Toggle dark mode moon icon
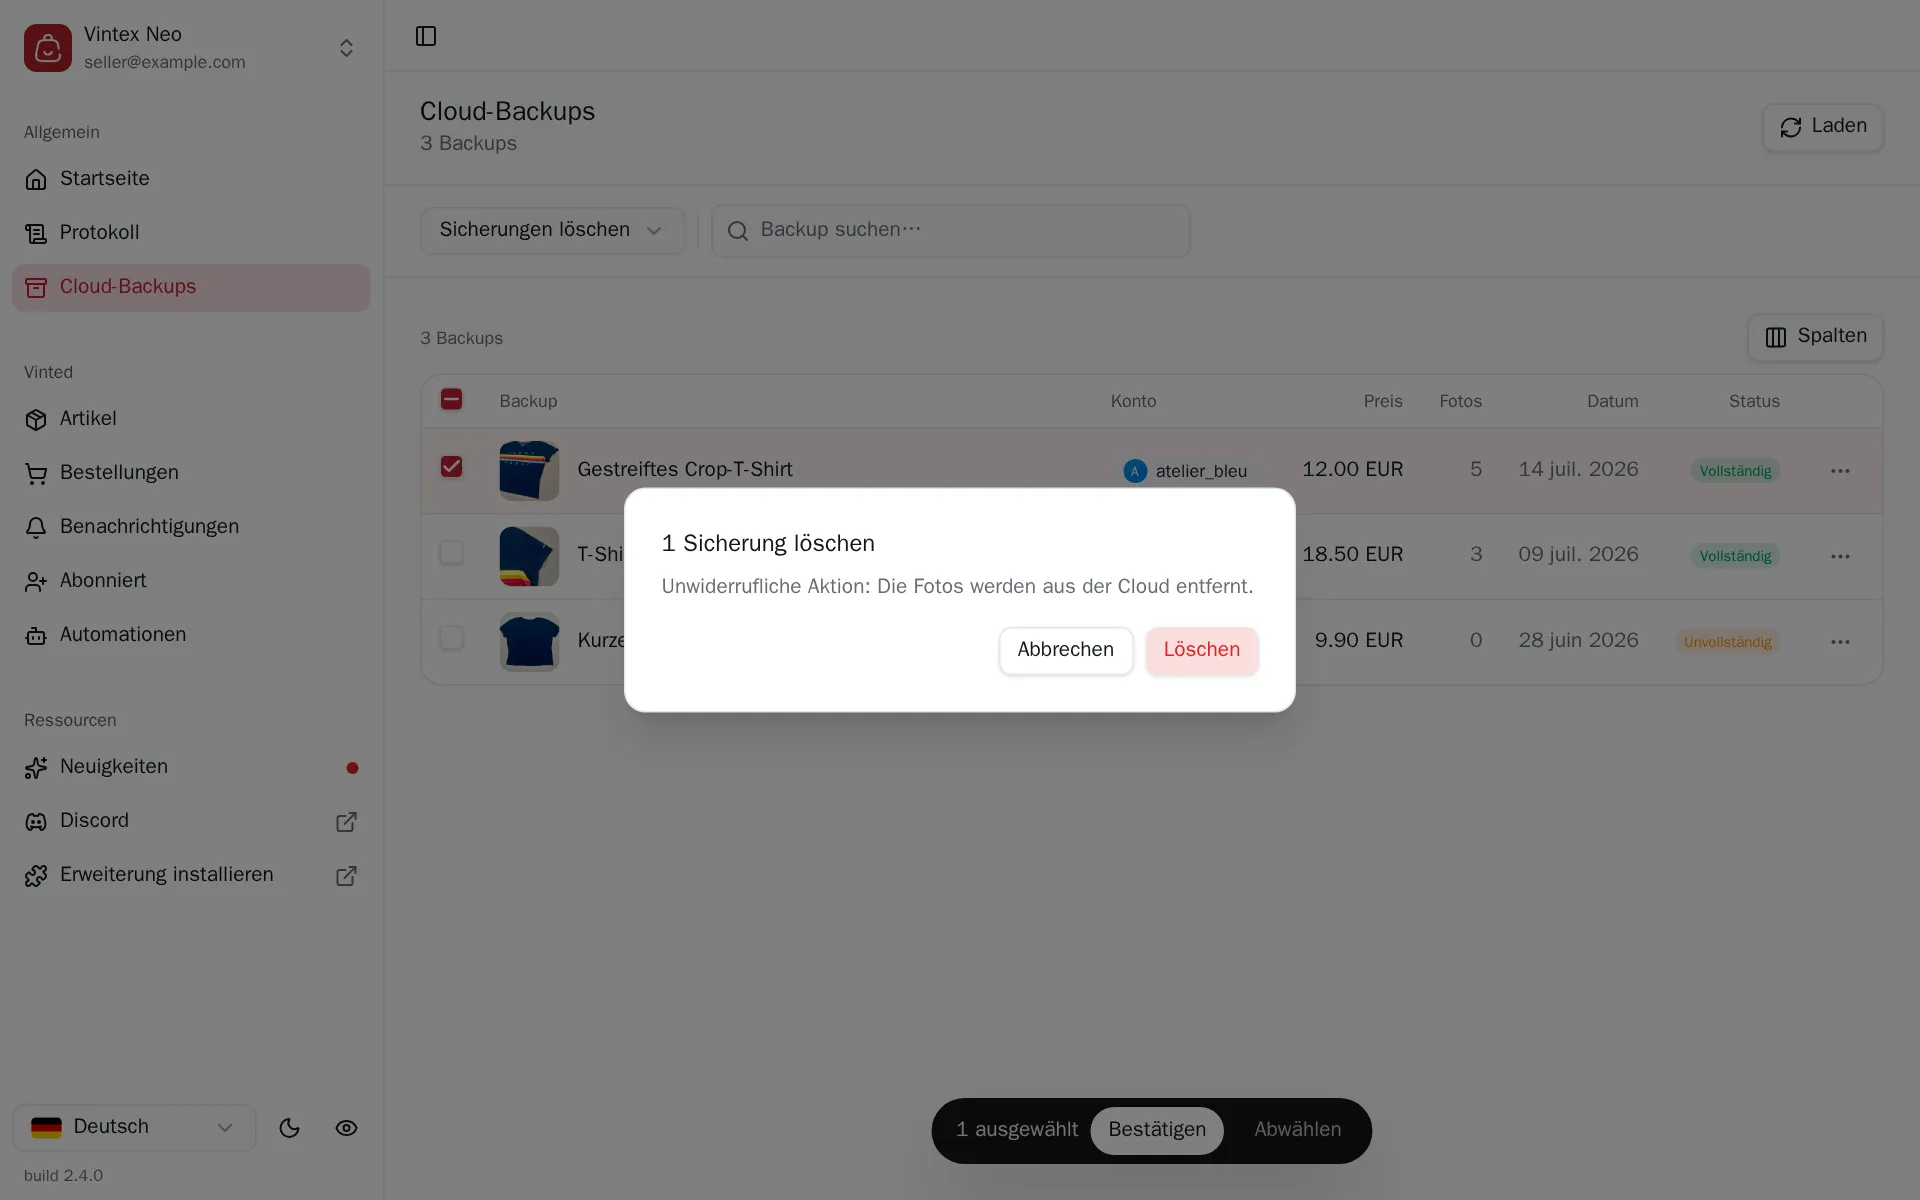1920x1200 pixels. click(x=289, y=1128)
